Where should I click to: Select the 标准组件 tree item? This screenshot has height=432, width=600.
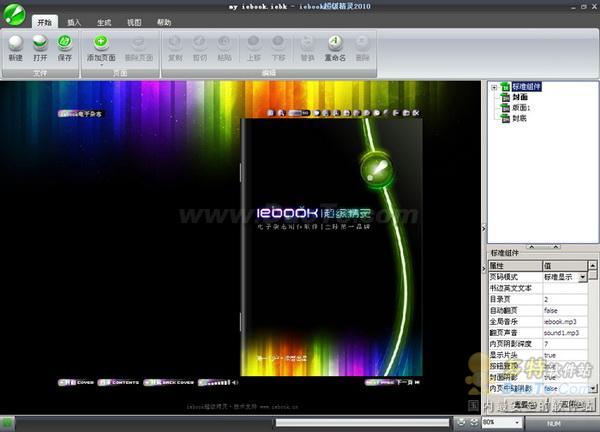[526, 87]
